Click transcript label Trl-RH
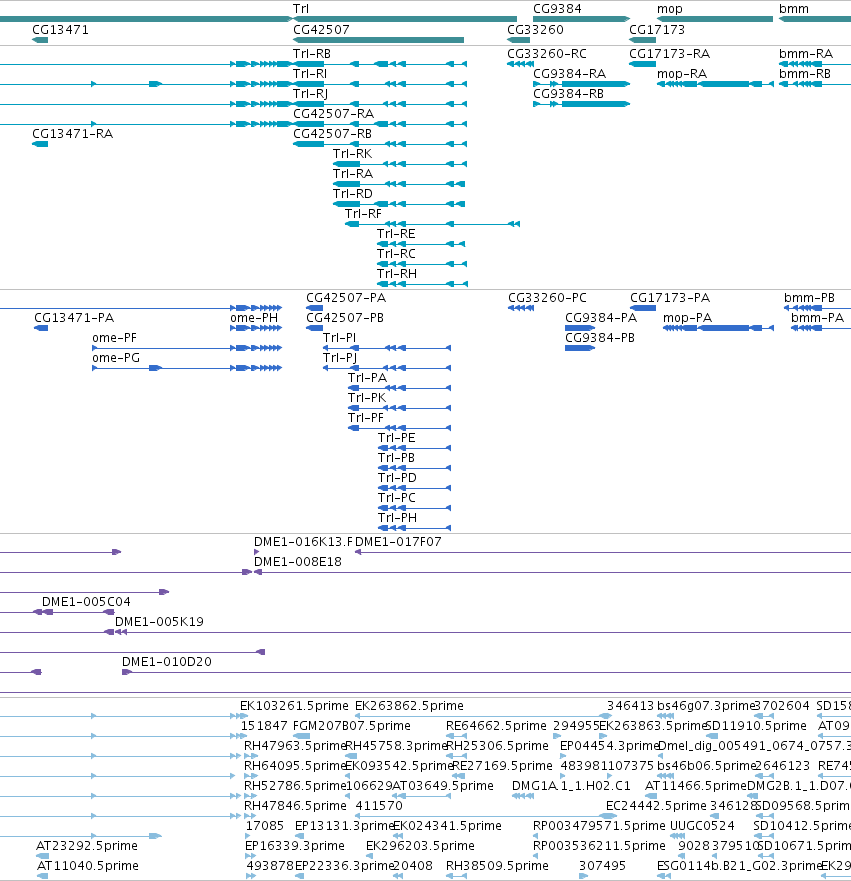The height and width of the screenshot is (881, 851). (397, 274)
